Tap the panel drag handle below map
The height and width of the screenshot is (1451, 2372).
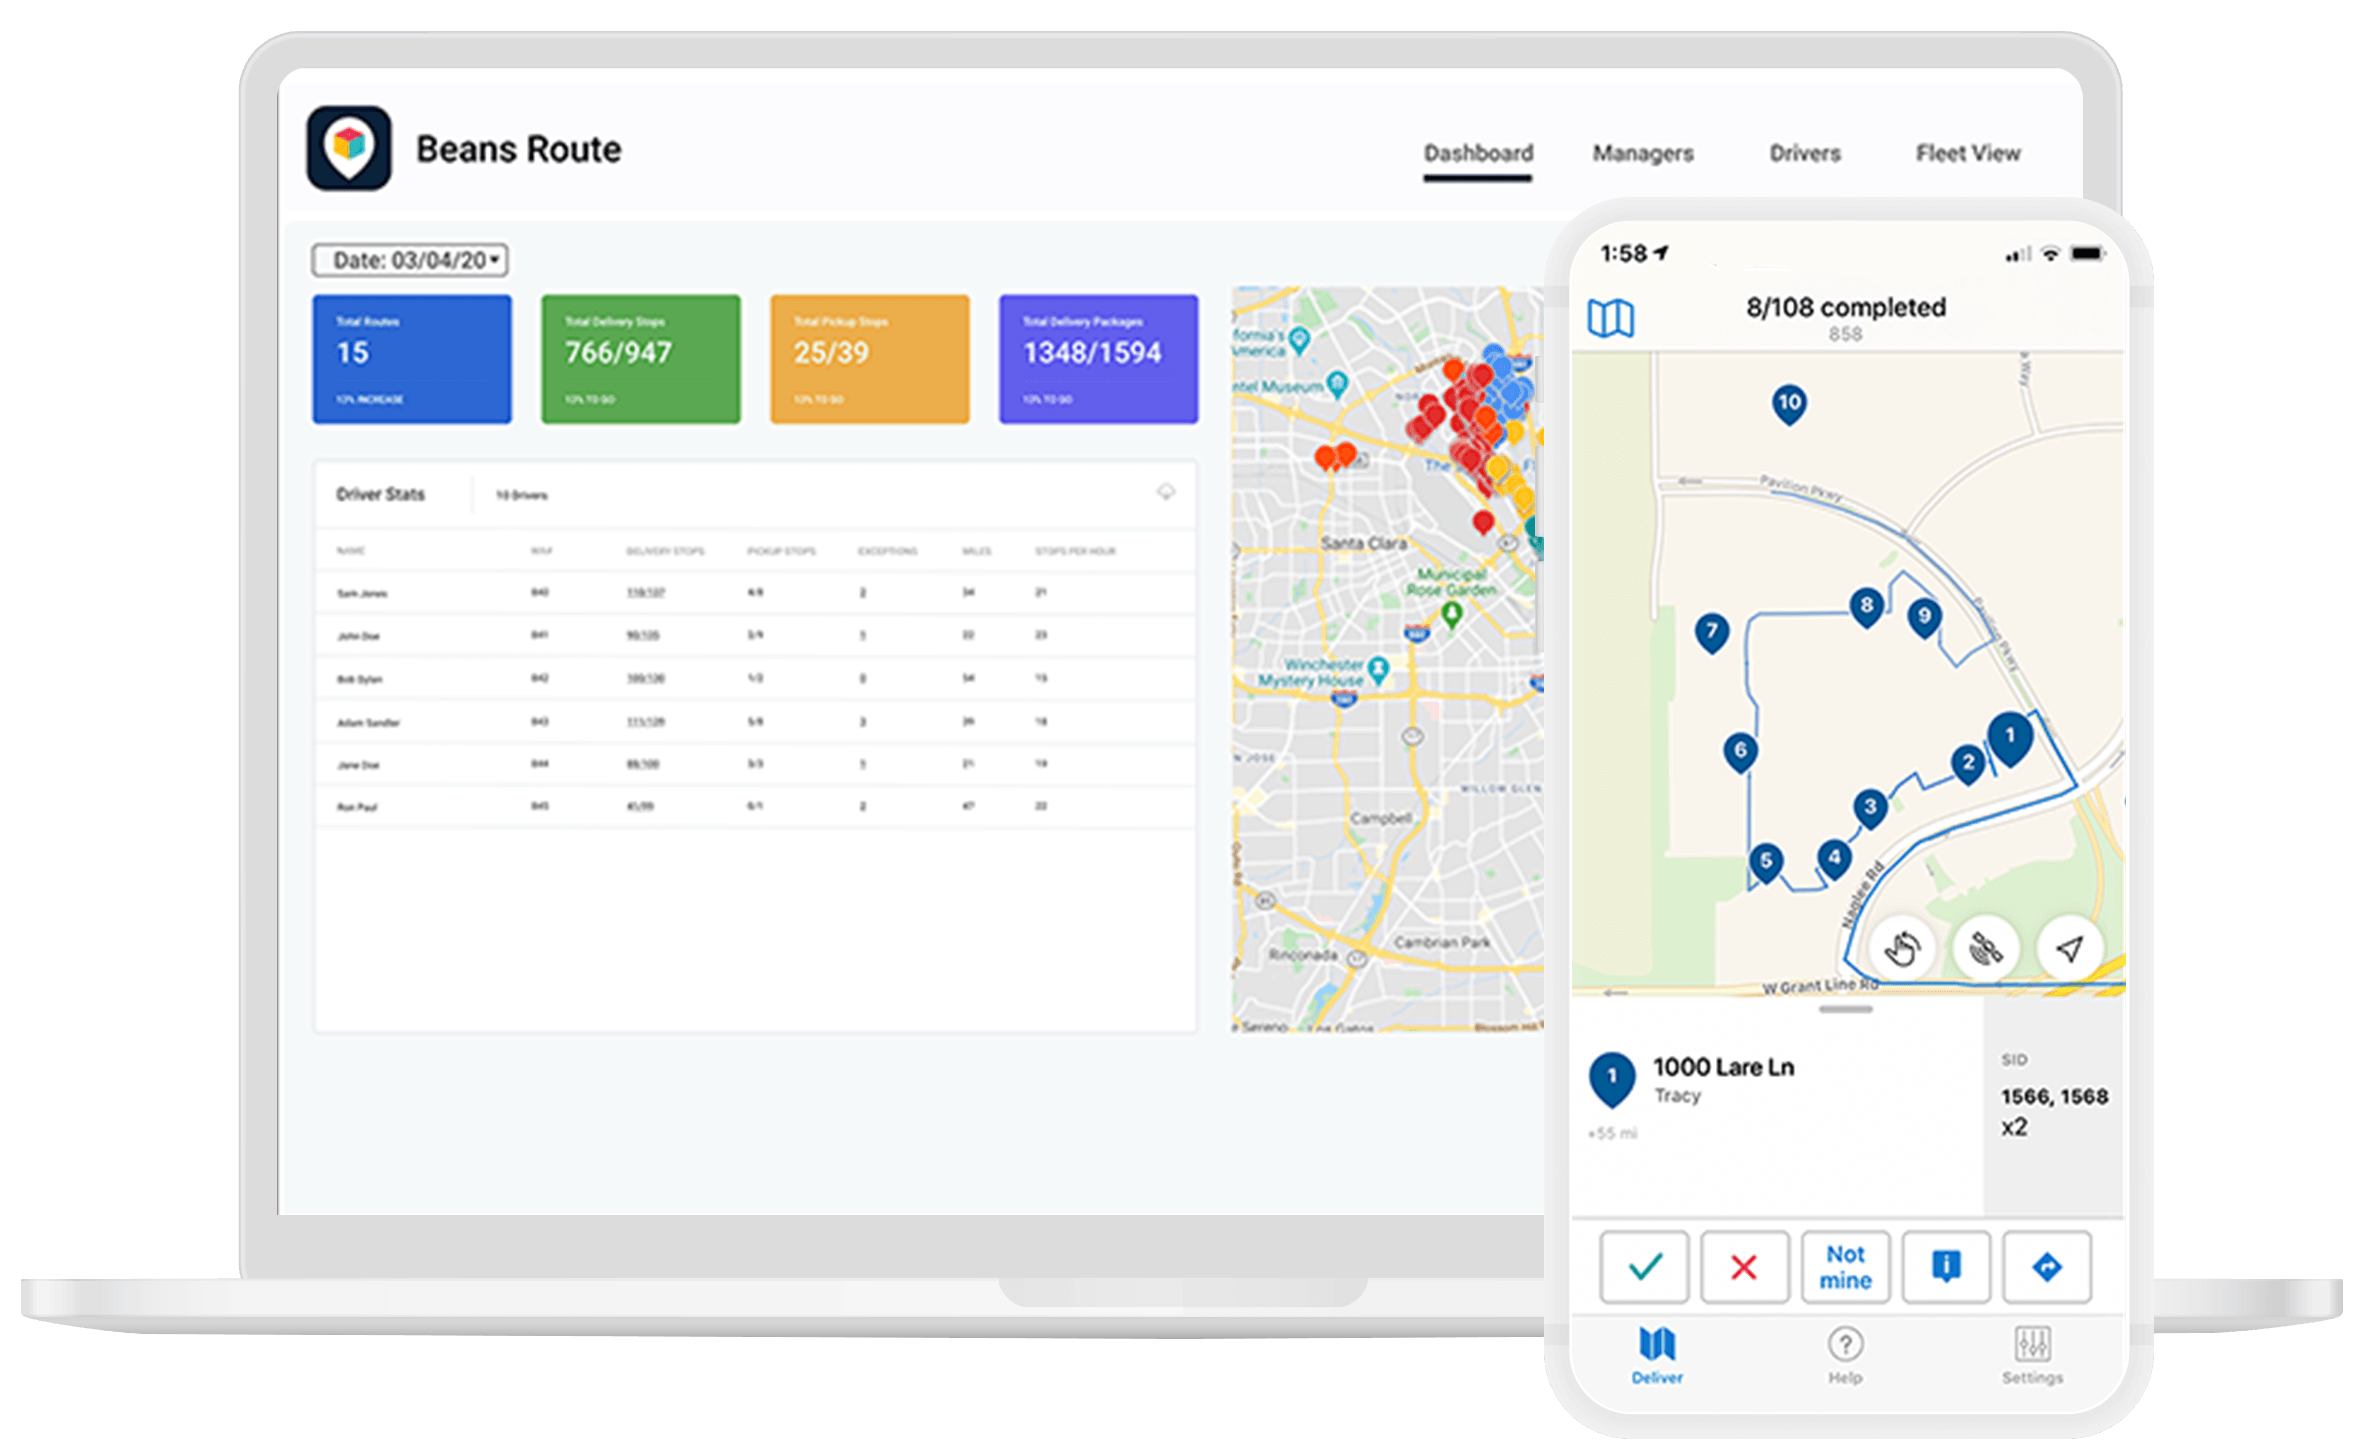tap(1845, 1010)
